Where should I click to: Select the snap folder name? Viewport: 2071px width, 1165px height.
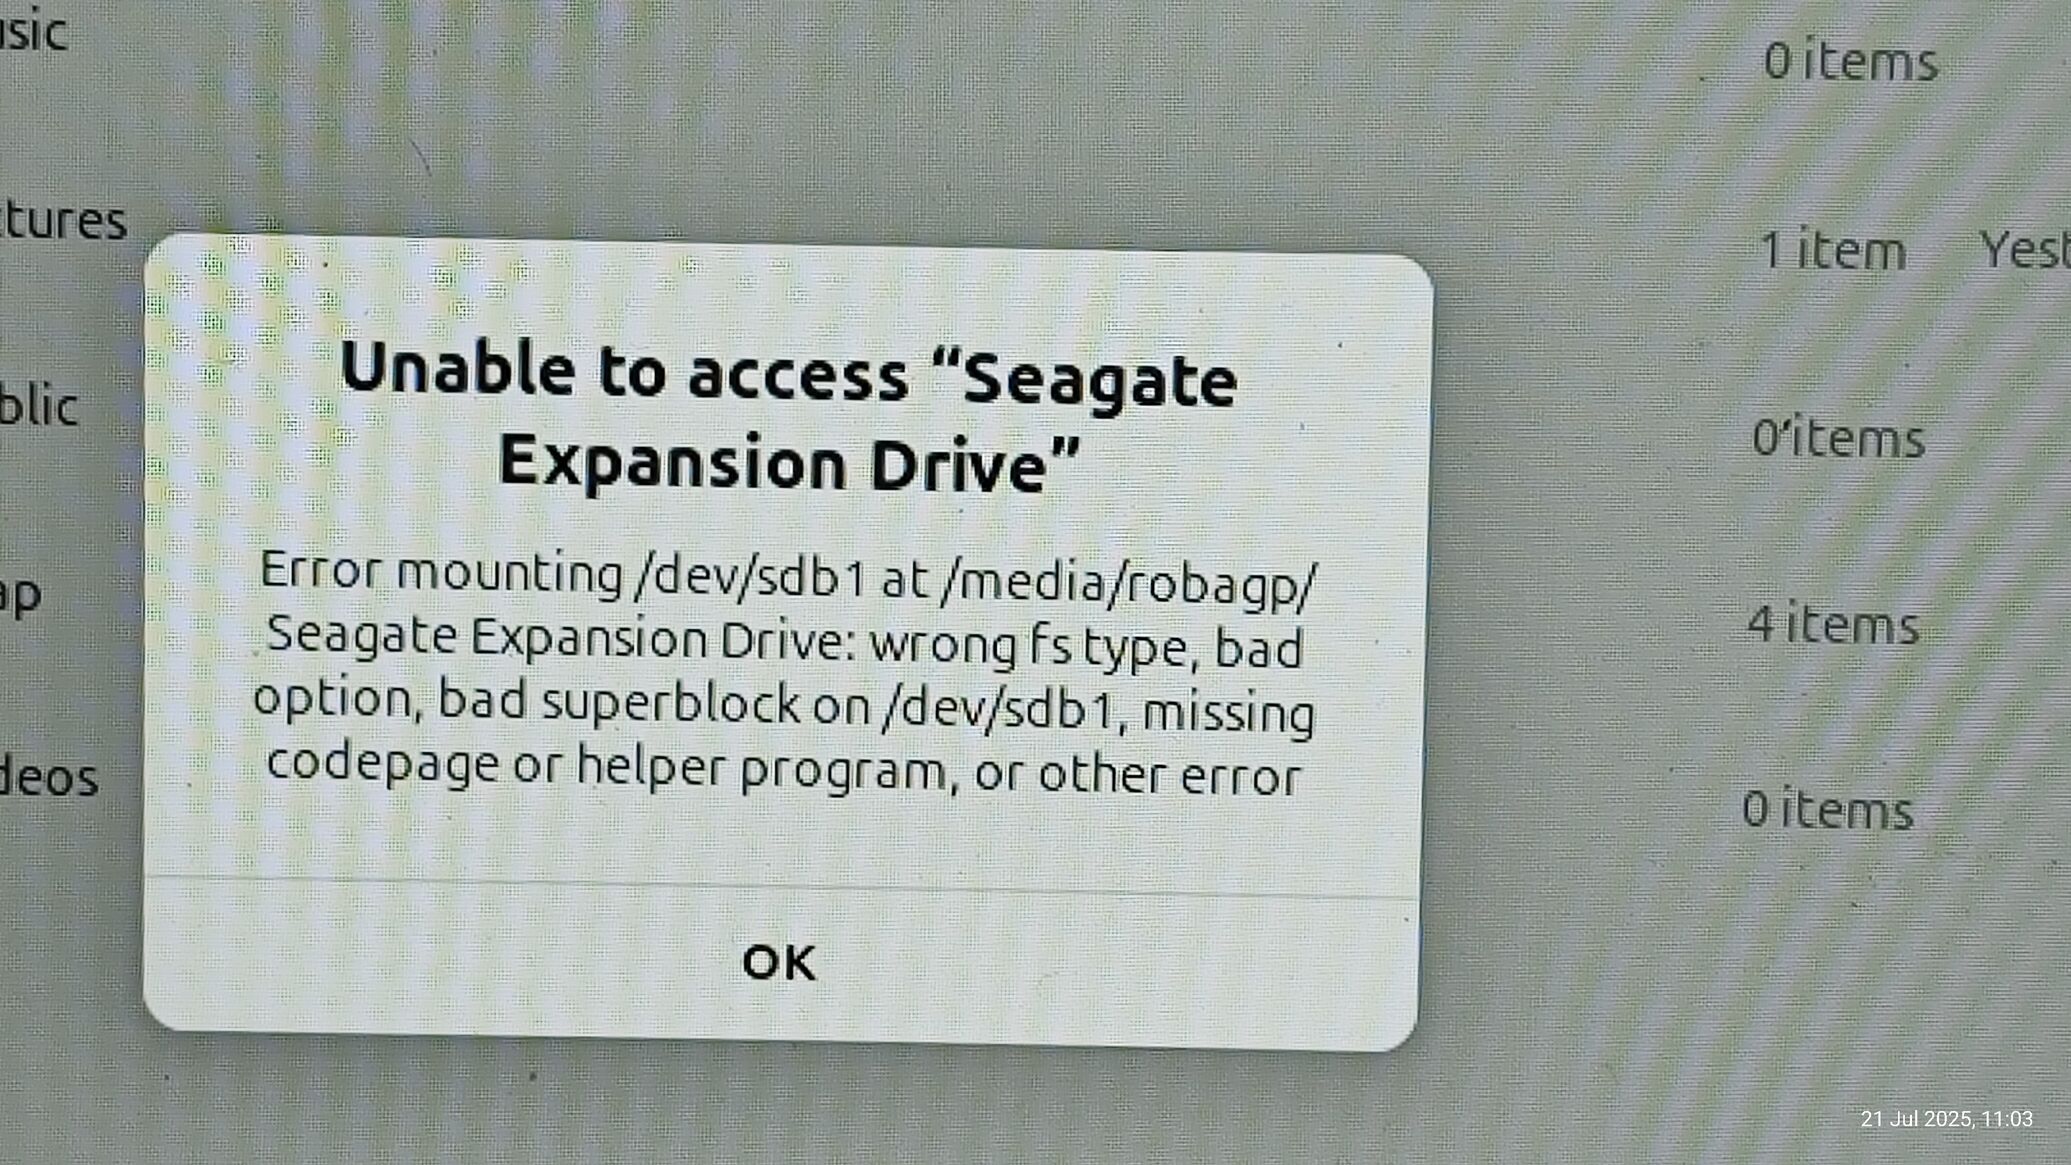pyautogui.click(x=20, y=595)
